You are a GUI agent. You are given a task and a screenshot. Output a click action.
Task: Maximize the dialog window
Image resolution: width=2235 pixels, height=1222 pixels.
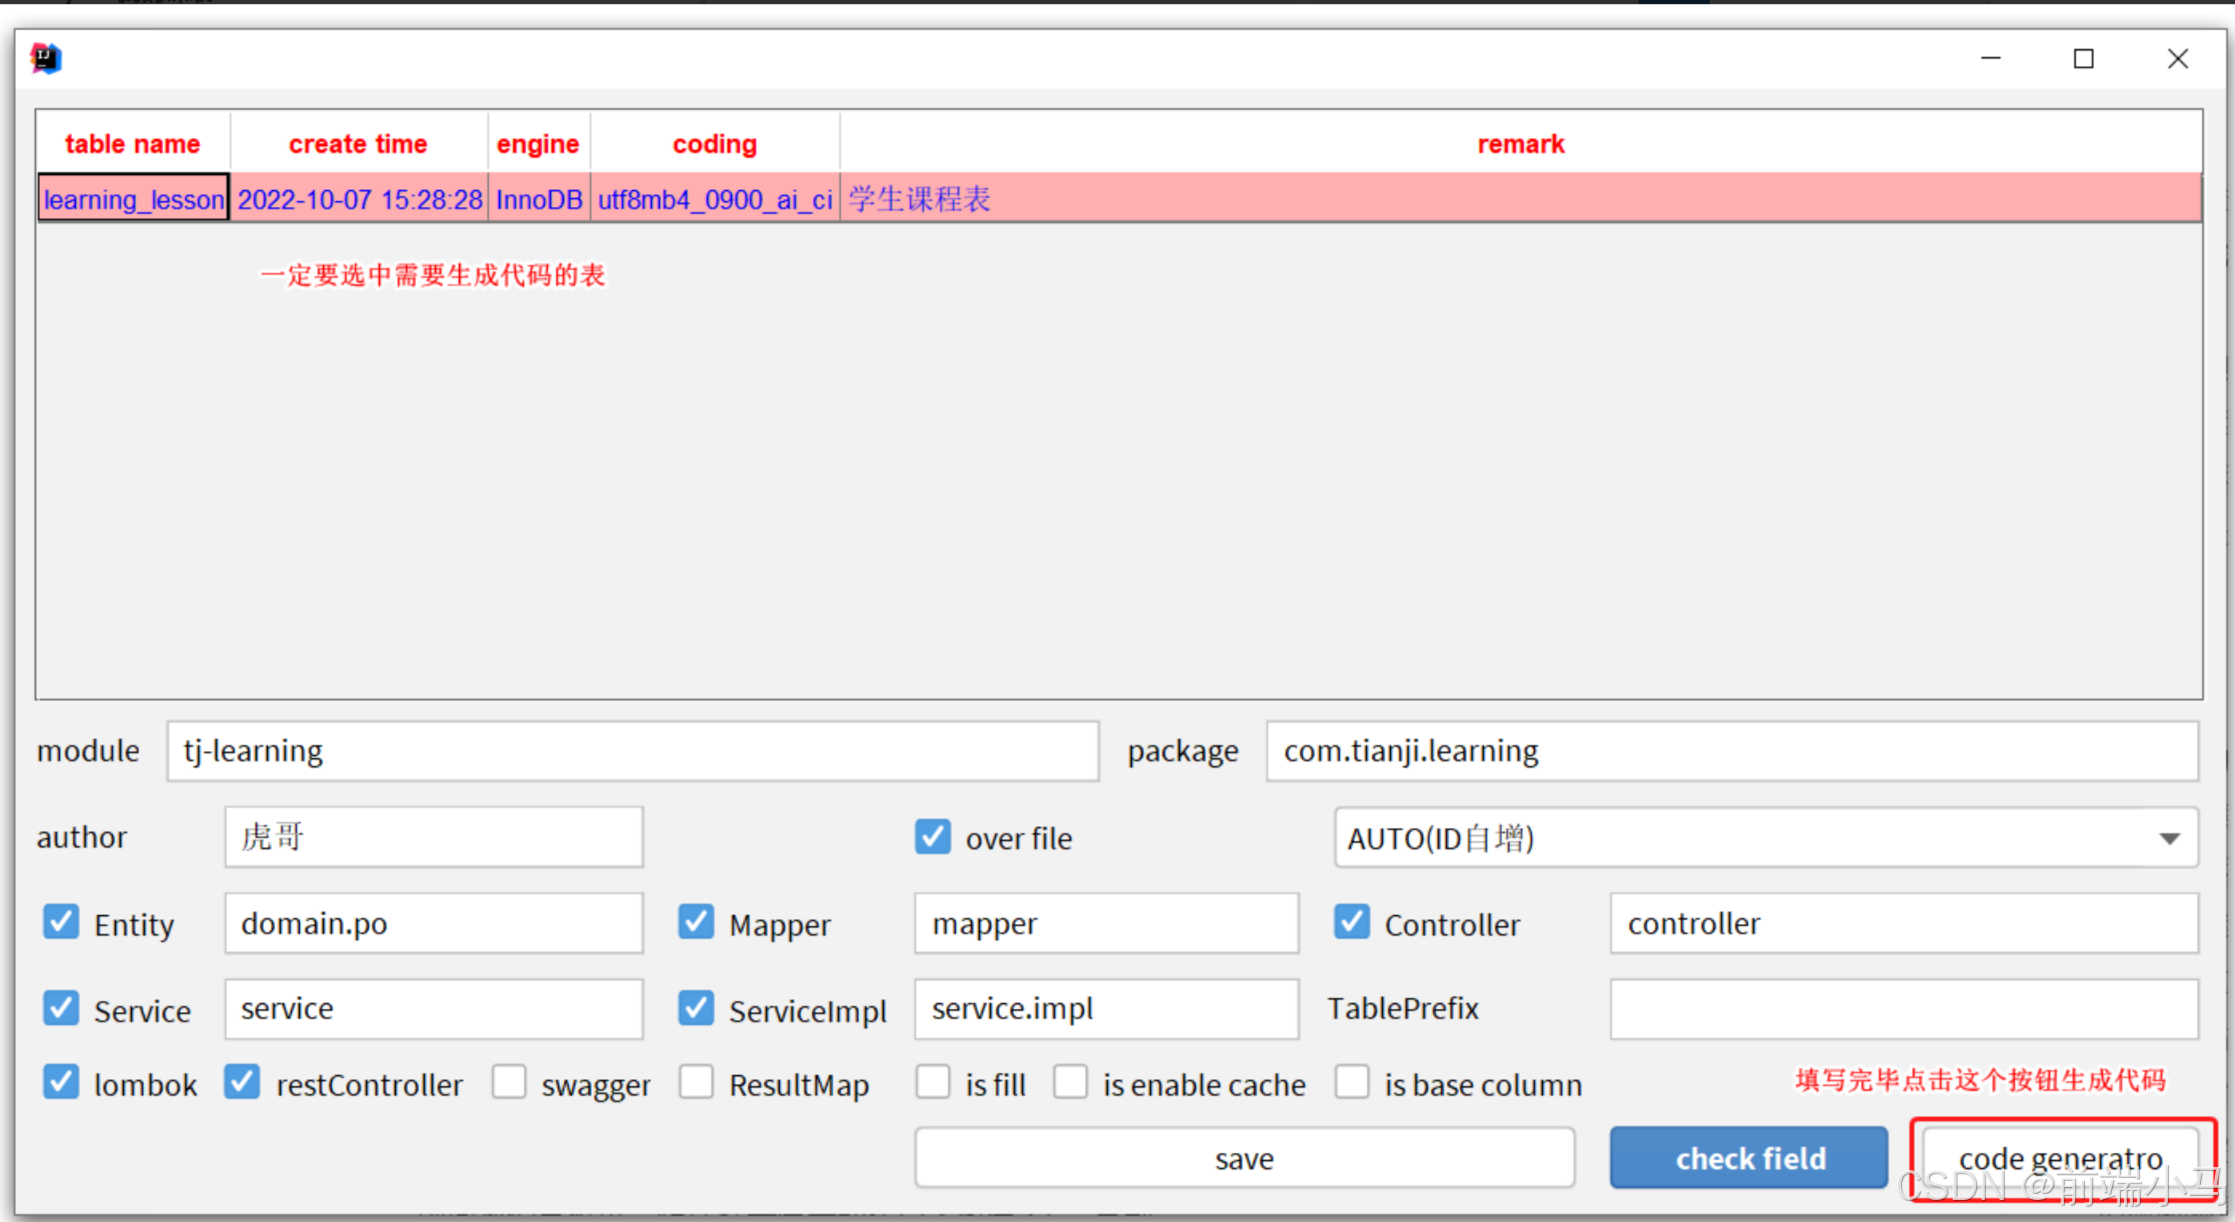click(2083, 59)
